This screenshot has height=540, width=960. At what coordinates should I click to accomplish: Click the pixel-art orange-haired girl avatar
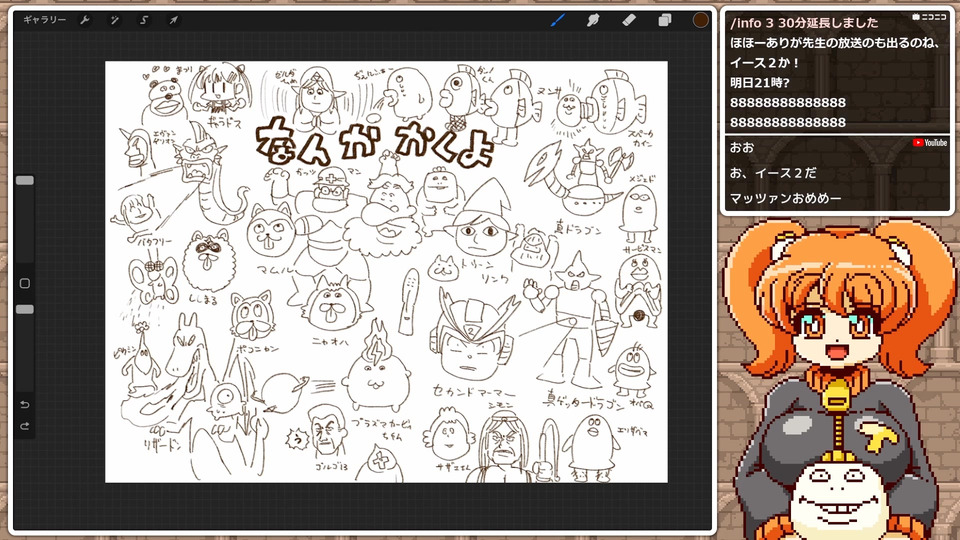pyautogui.click(x=839, y=380)
